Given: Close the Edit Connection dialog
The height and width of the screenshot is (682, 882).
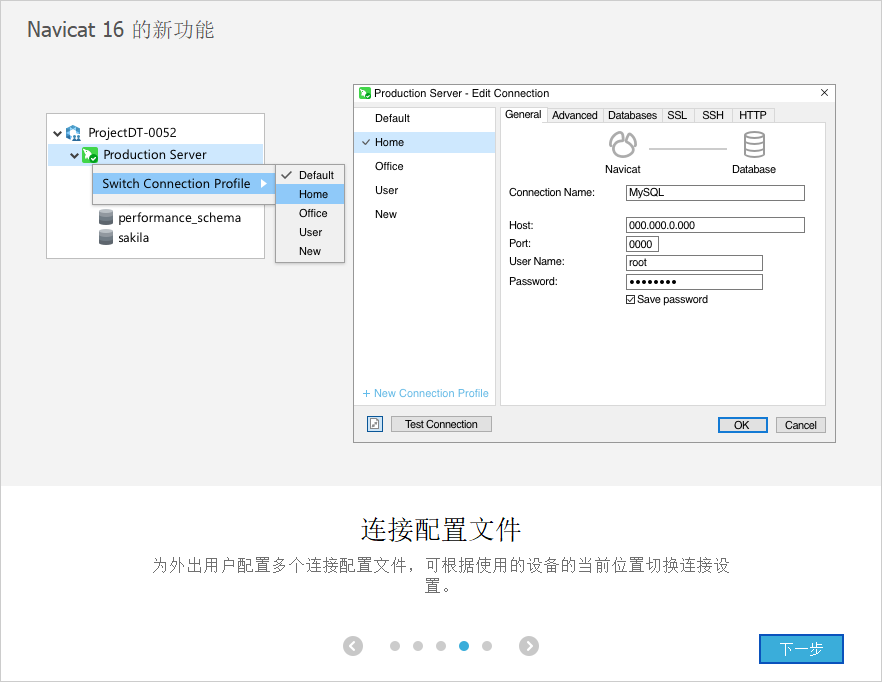Looking at the screenshot, I should point(824,93).
